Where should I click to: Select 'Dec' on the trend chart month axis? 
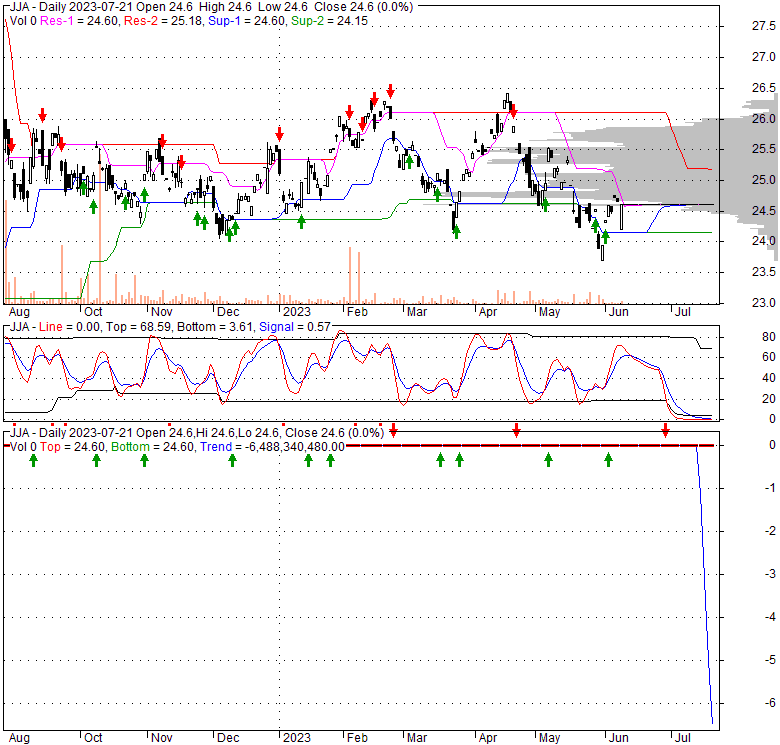(x=228, y=738)
